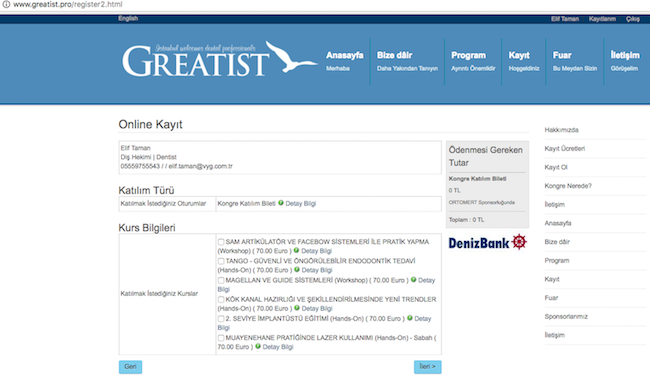Open Kayıt Ol in the sidebar
Viewport: 650px width, 387px height.
(x=556, y=167)
